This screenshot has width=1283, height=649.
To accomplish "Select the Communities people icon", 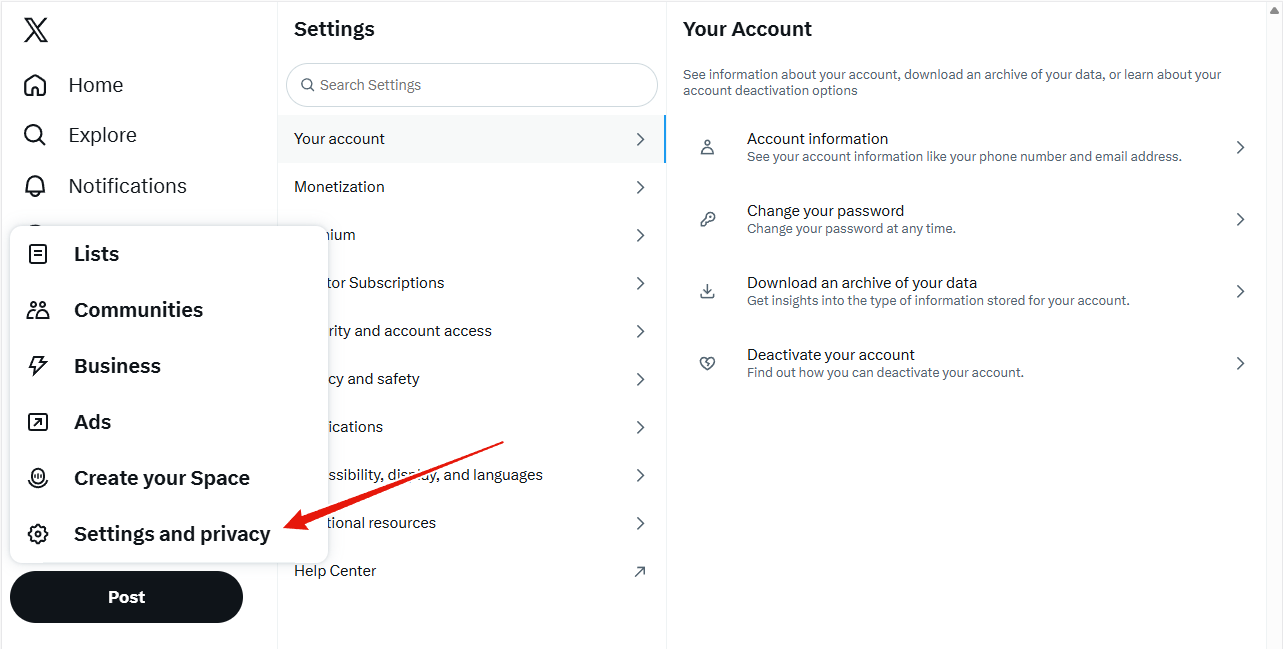I will click(x=38, y=310).
